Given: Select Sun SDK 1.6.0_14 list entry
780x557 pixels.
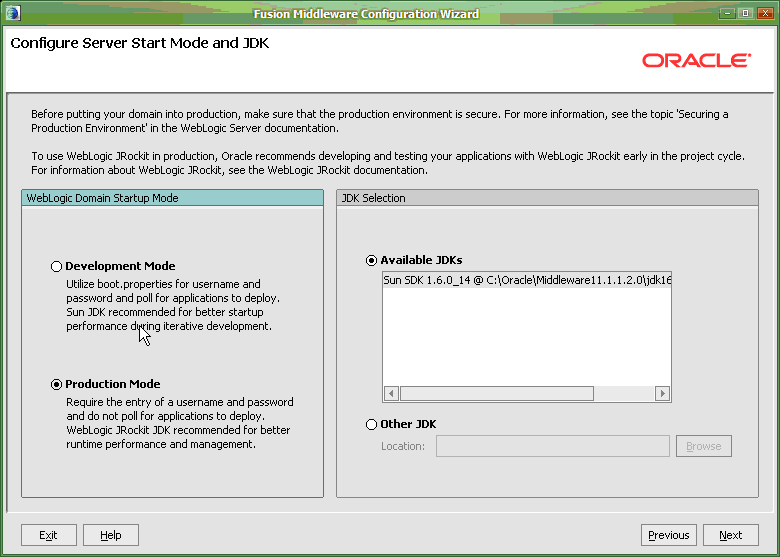Looking at the screenshot, I should coord(527,280).
